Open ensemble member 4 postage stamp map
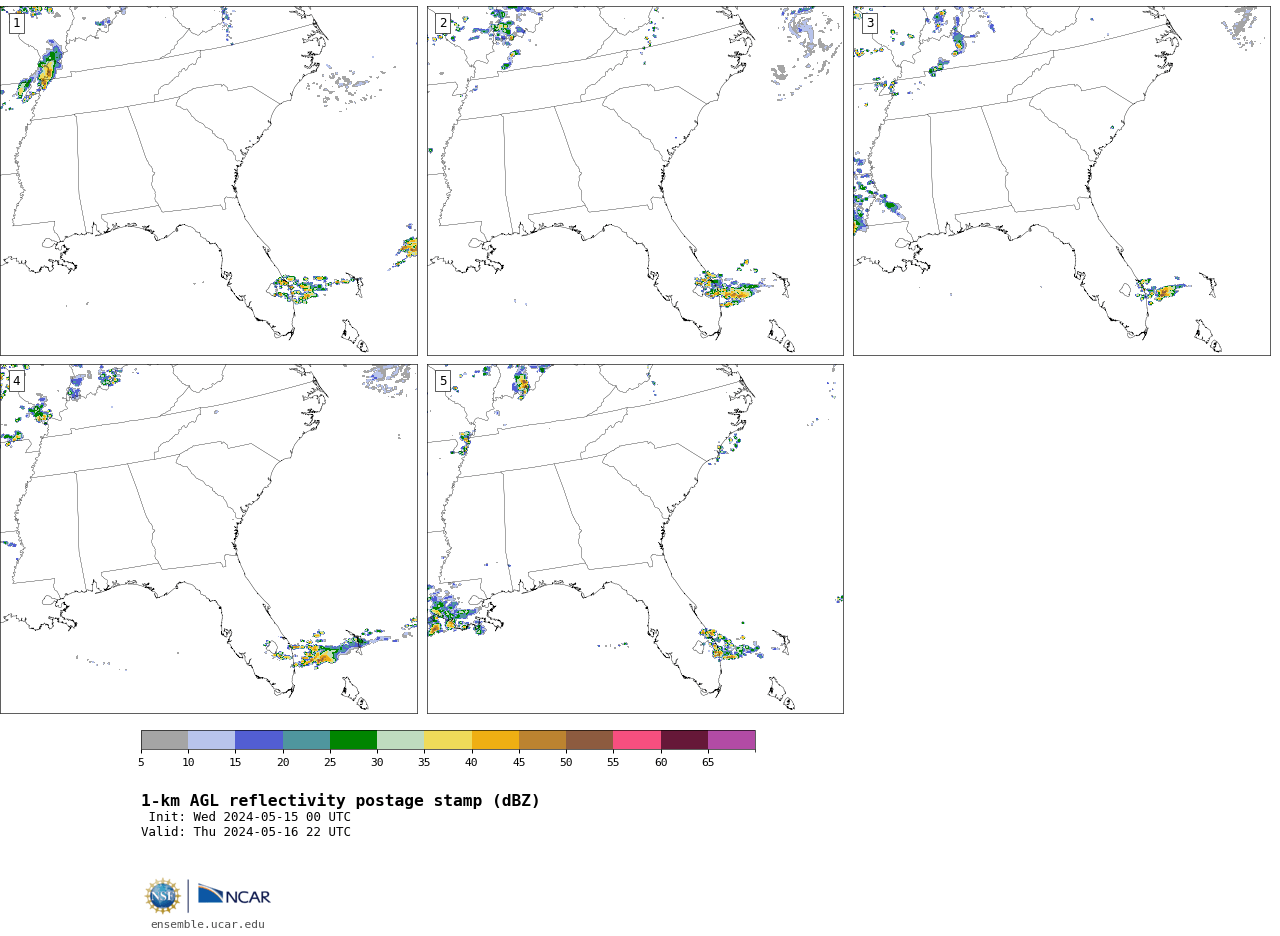 208,539
